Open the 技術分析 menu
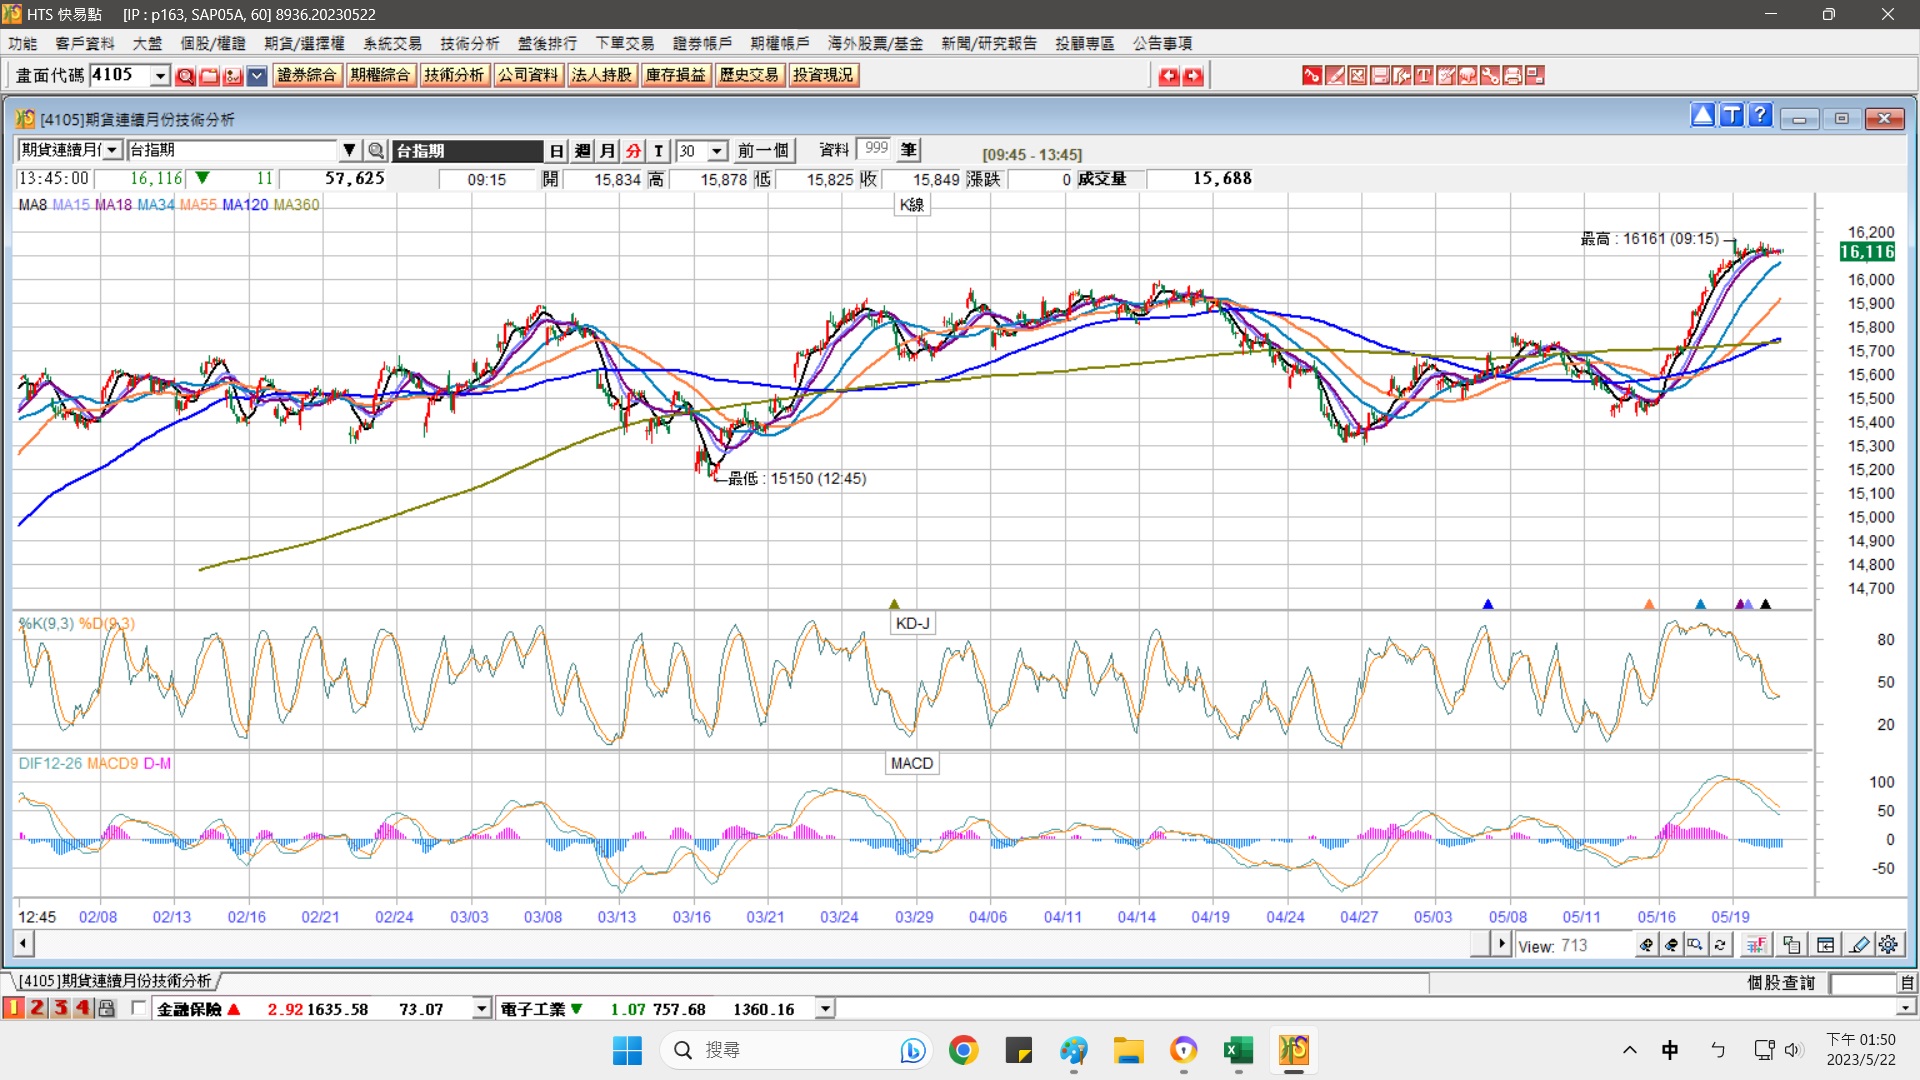The width and height of the screenshot is (1920, 1080). [x=469, y=43]
